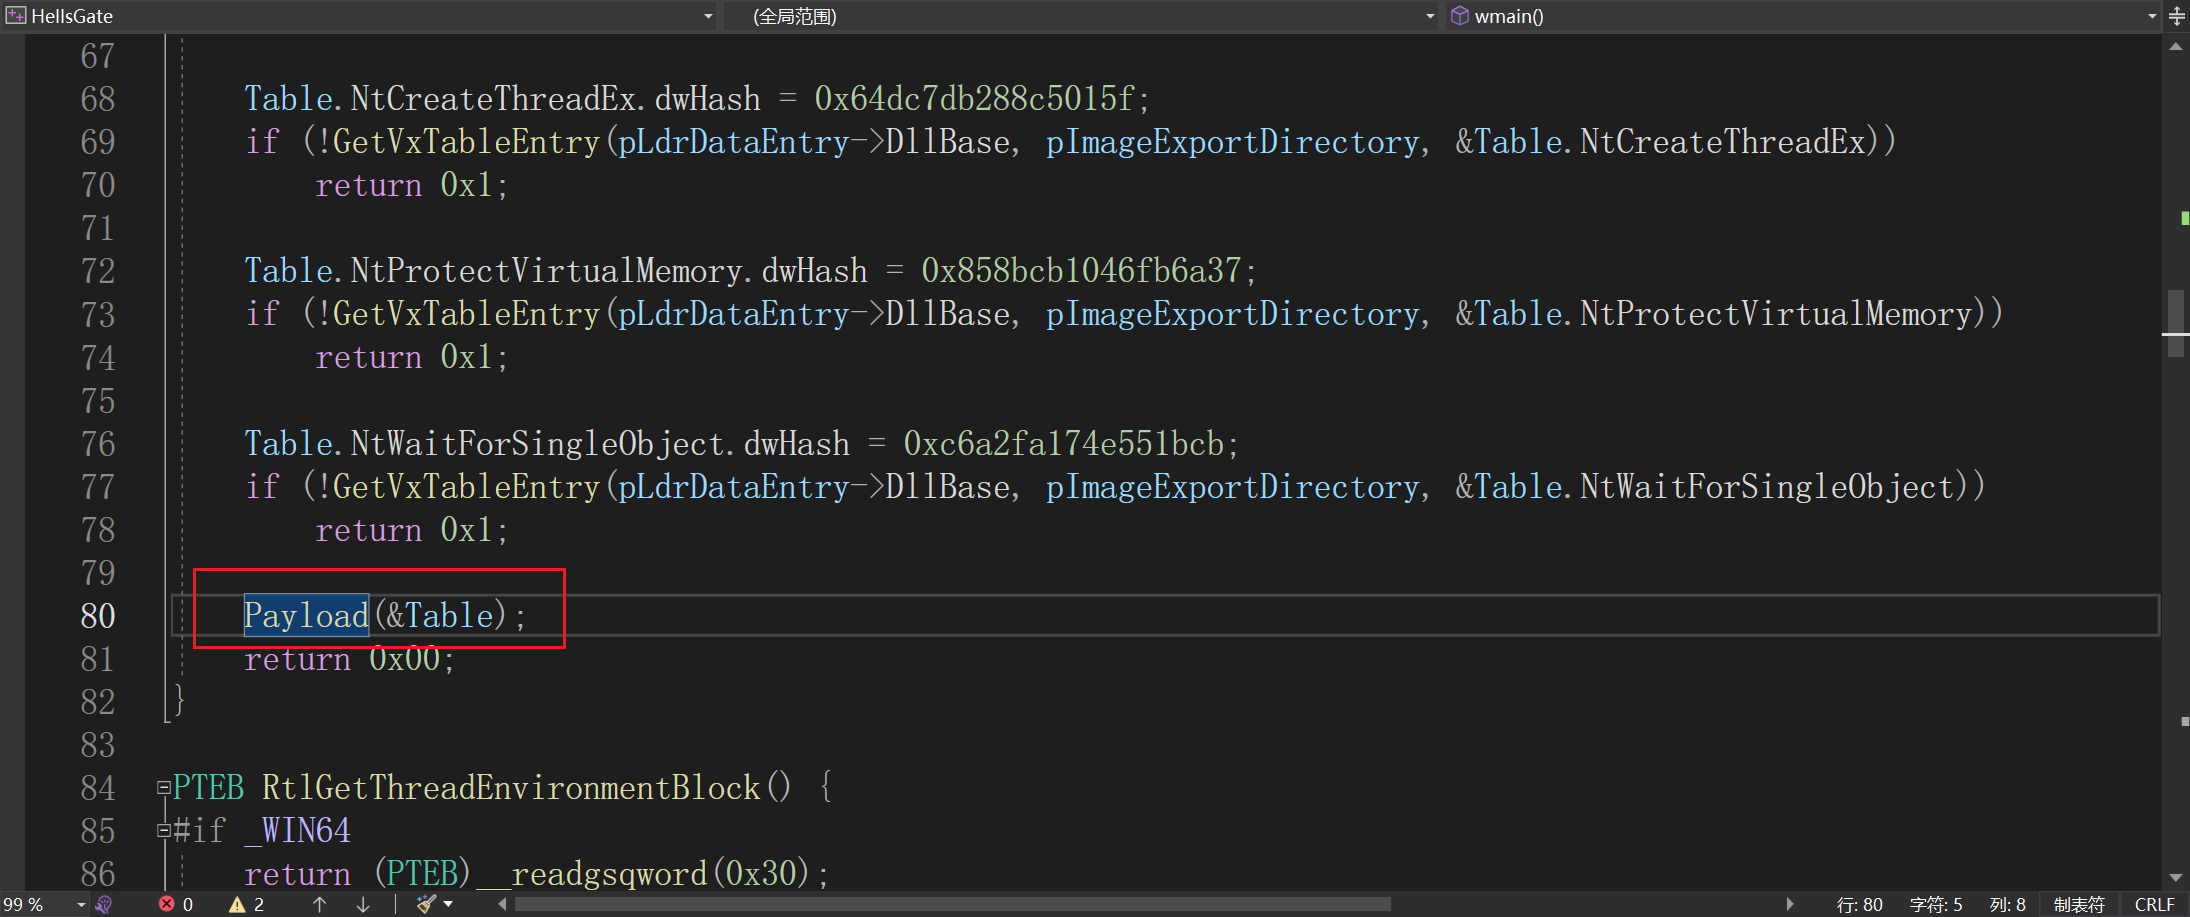Open the 99 % zoom level dropdown
Viewport: 2190px width, 917px height.
coord(81,905)
